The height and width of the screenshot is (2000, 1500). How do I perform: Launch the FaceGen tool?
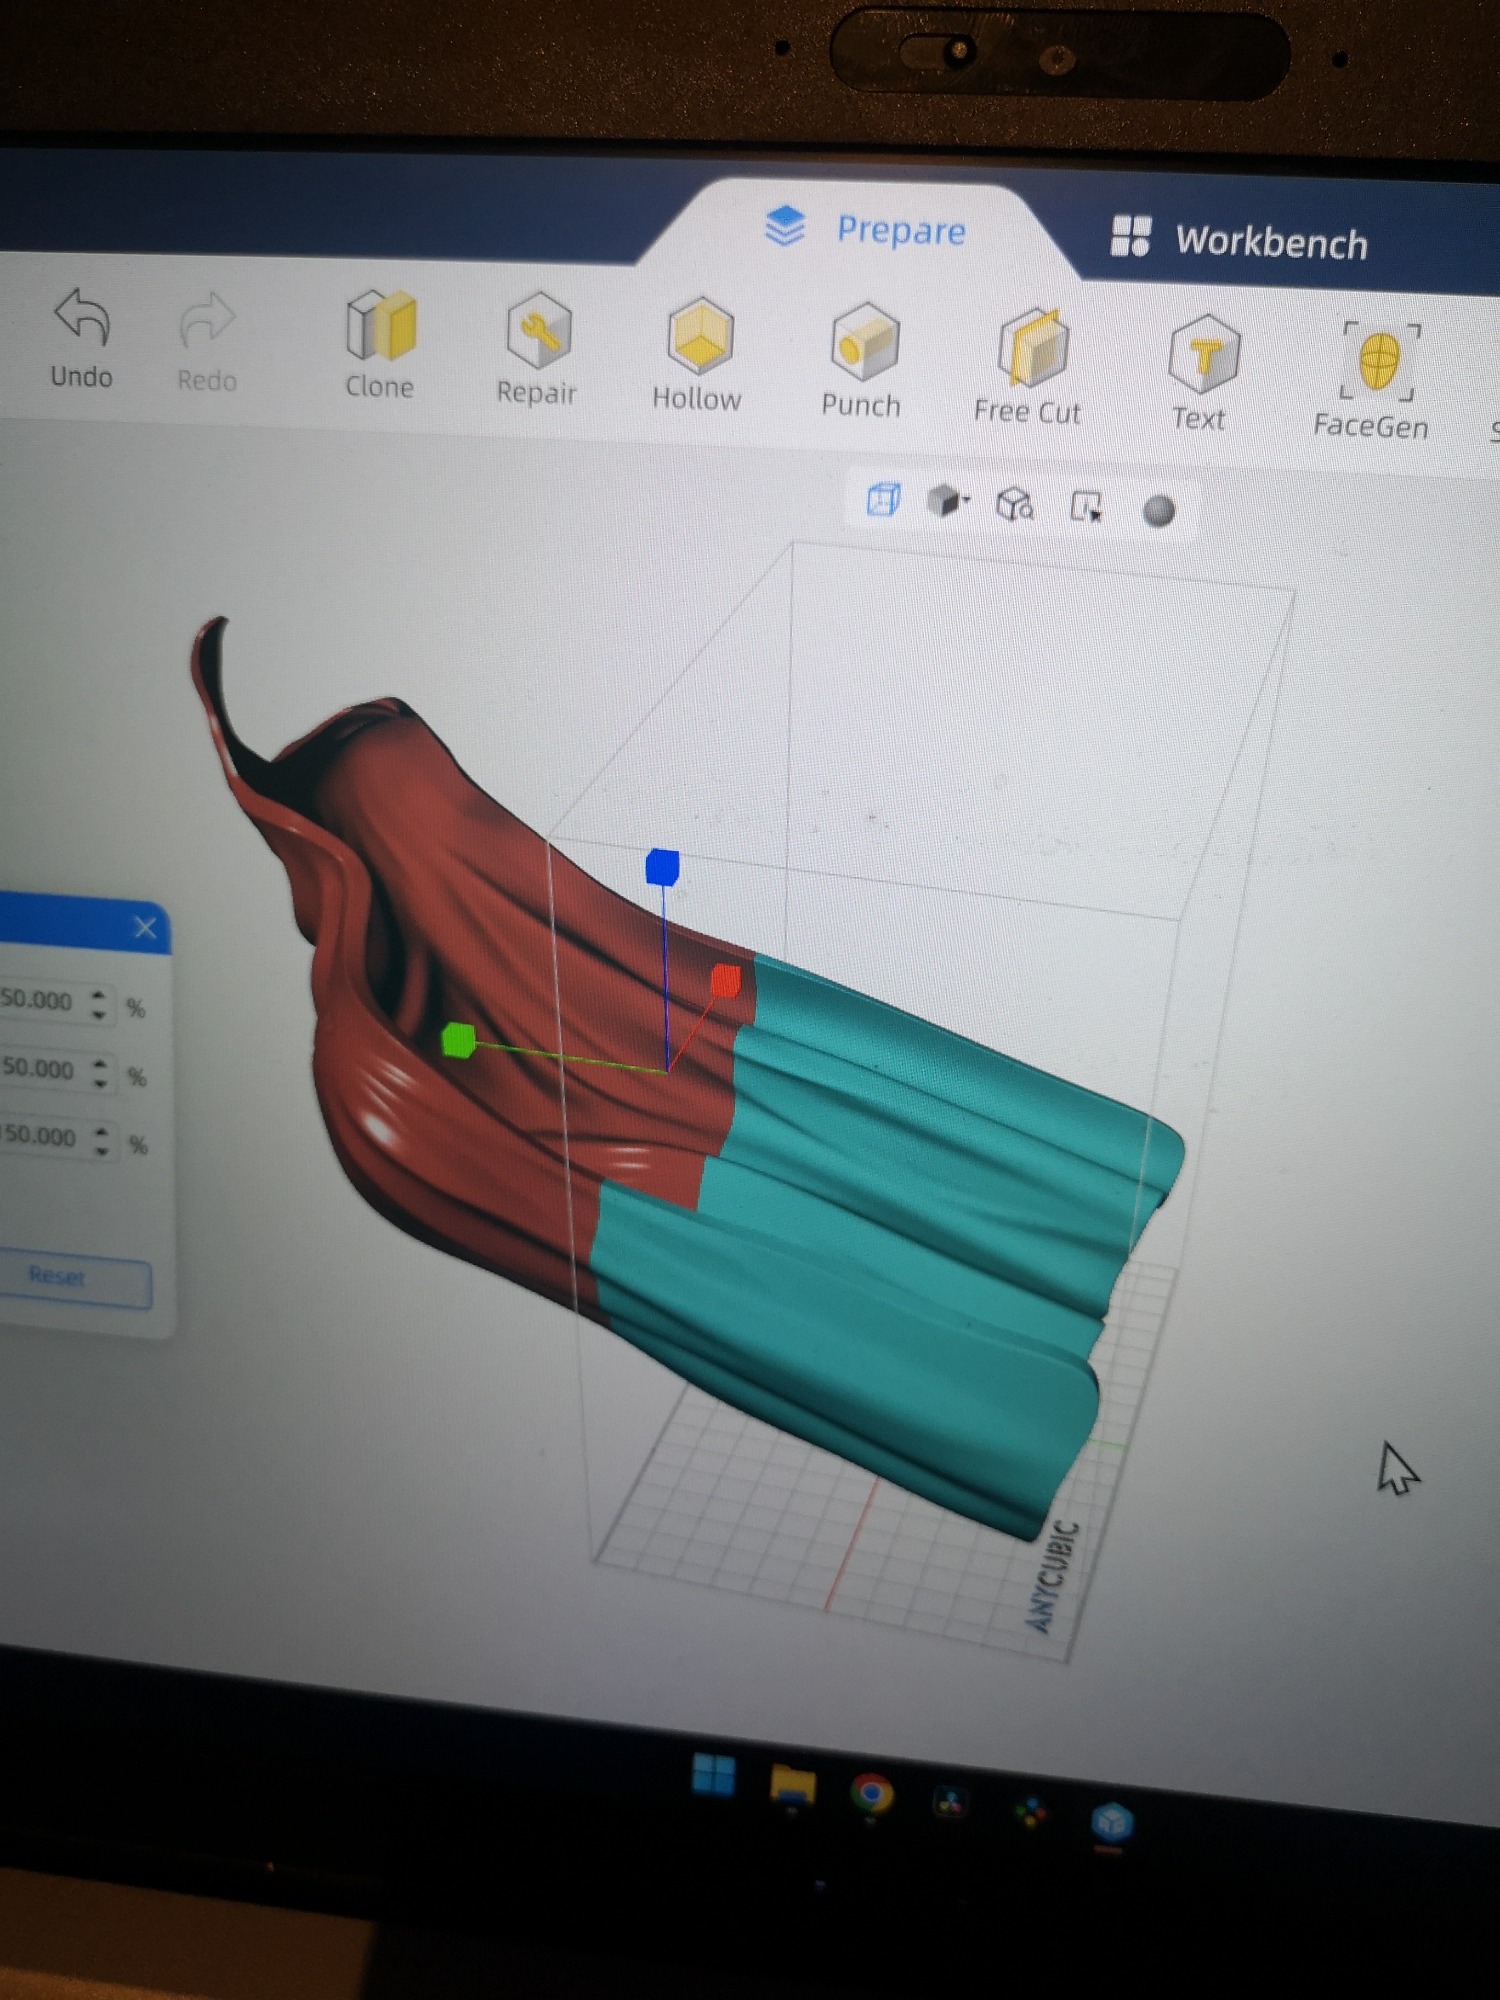click(x=1378, y=362)
